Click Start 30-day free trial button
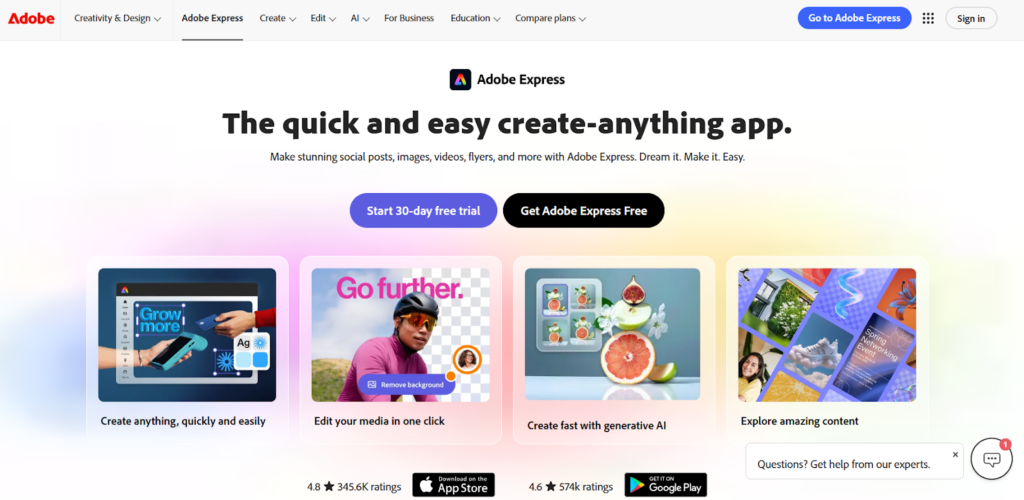 tap(423, 210)
